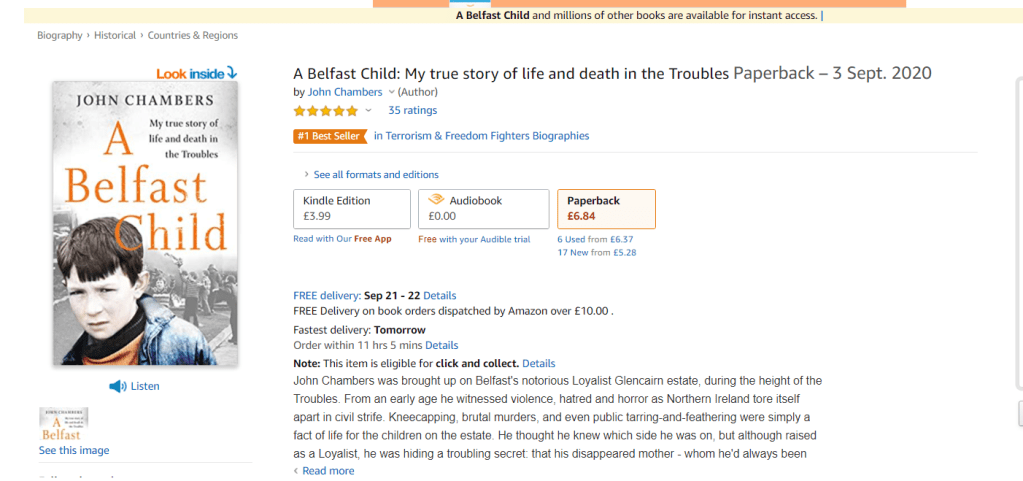Click the Audible audiobook logo icon
The image size is (1023, 481).
pyautogui.click(x=435, y=200)
